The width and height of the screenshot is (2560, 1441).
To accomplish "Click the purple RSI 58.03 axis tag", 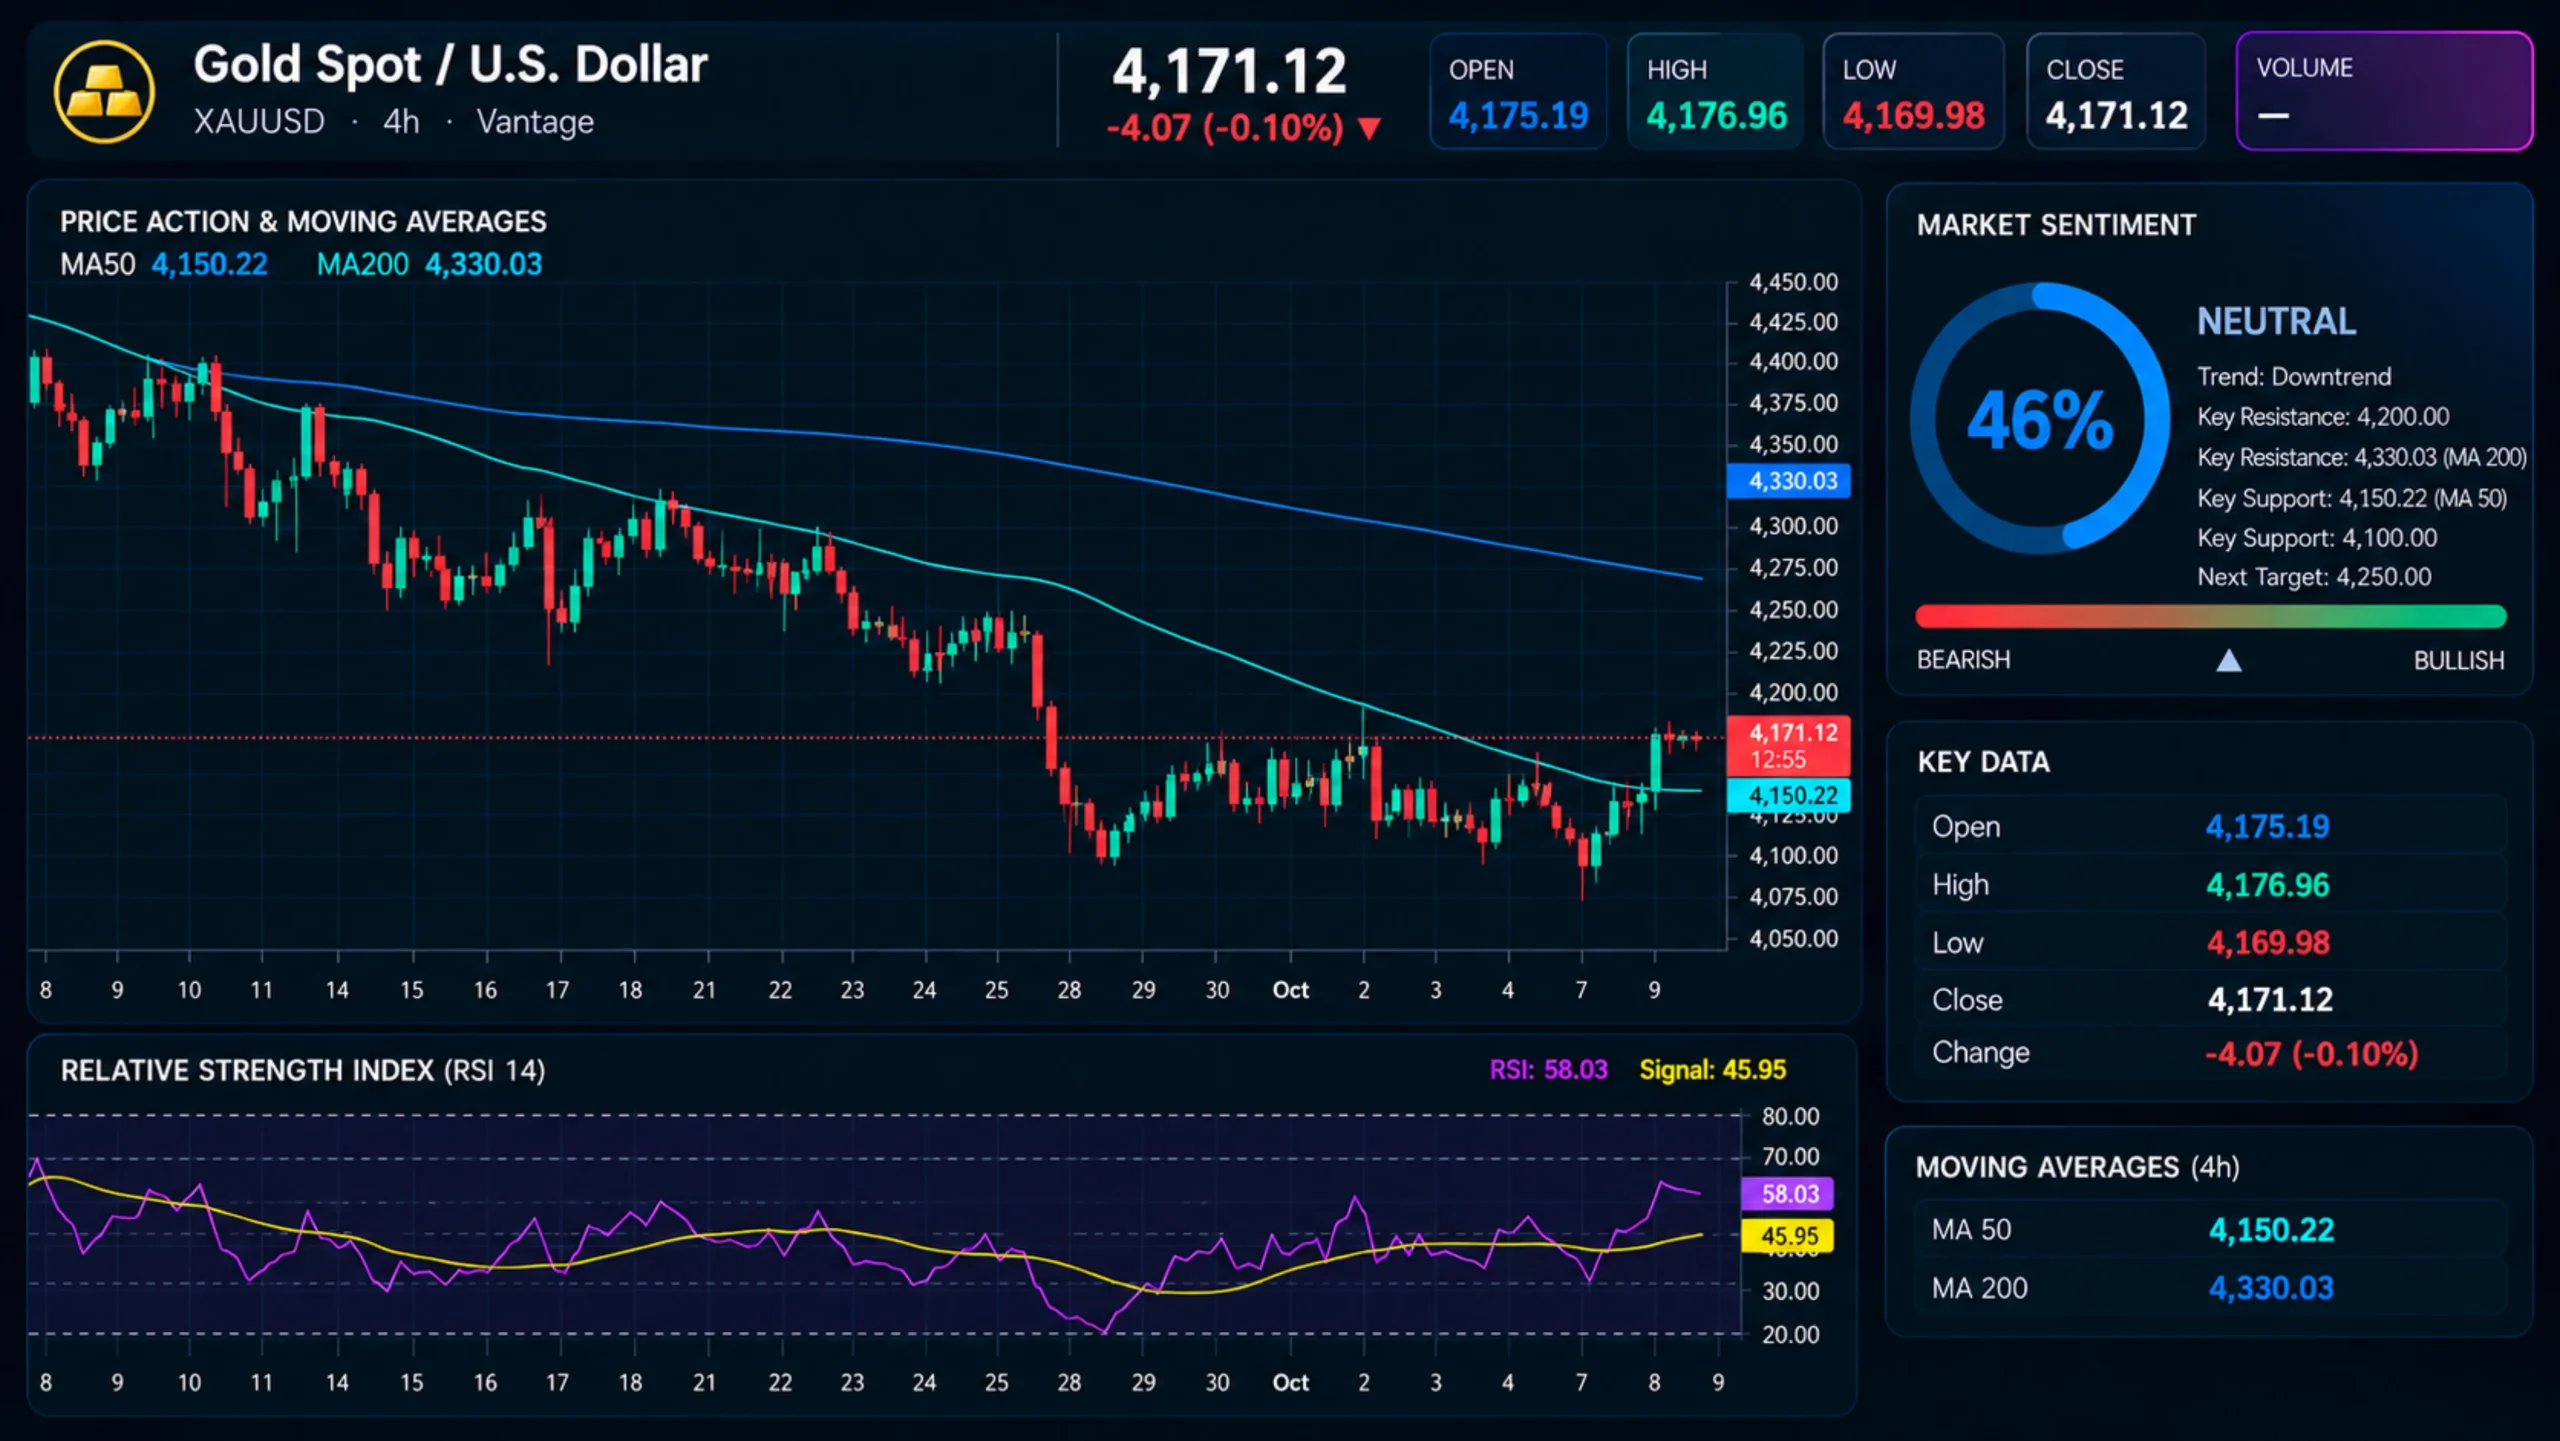I will 1788,1194.
